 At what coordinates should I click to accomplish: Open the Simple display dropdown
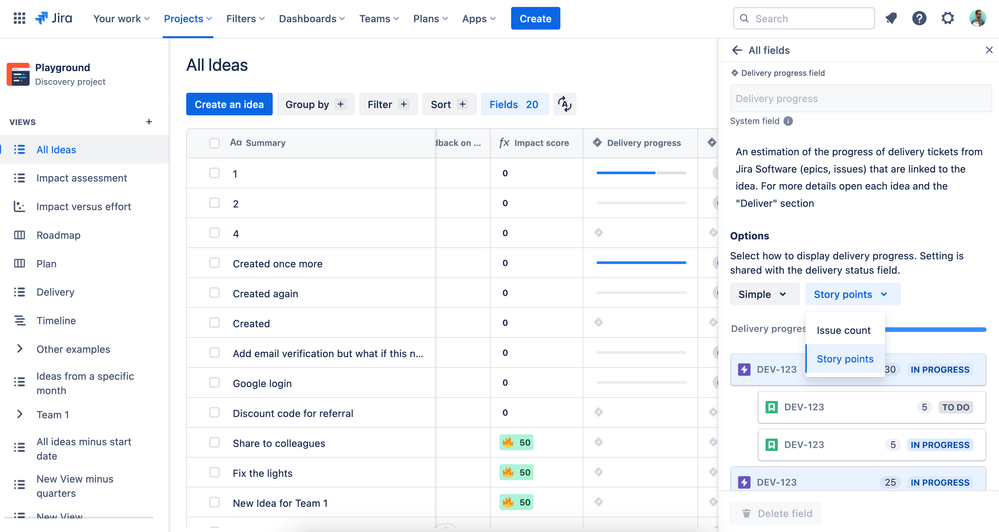click(763, 294)
